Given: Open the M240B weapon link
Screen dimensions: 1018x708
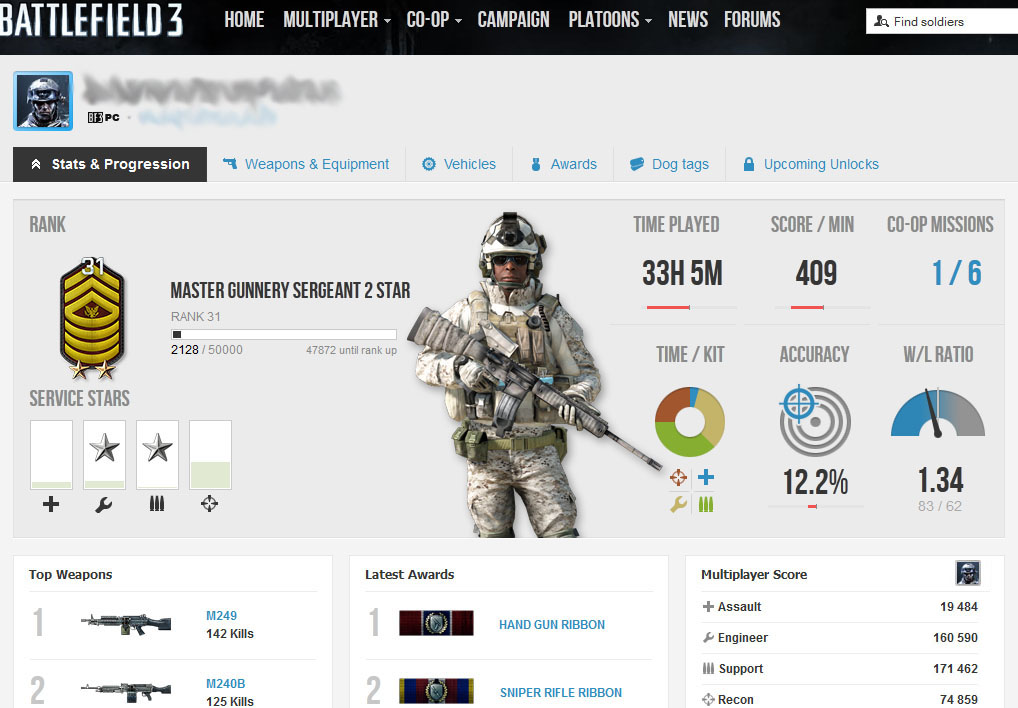Looking at the screenshot, I should 225,683.
